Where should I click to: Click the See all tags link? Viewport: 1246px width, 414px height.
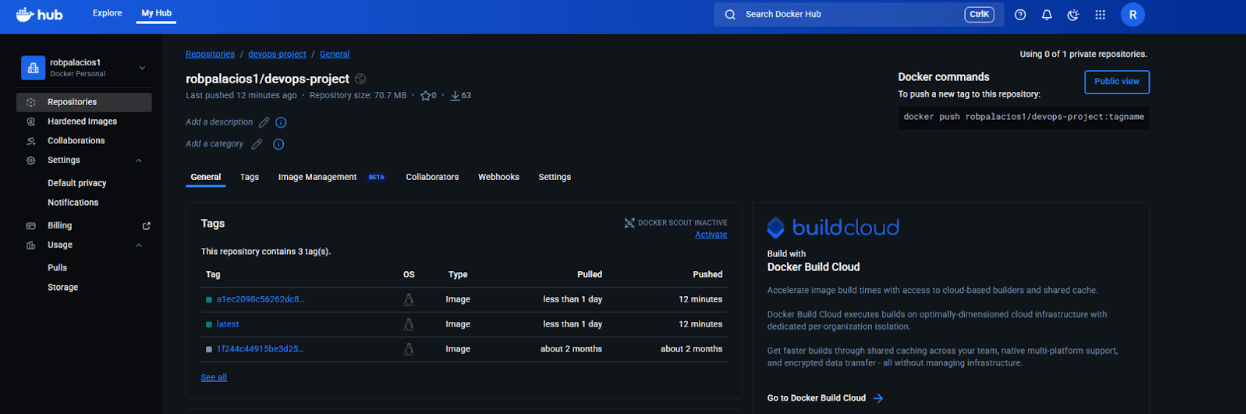tap(213, 377)
